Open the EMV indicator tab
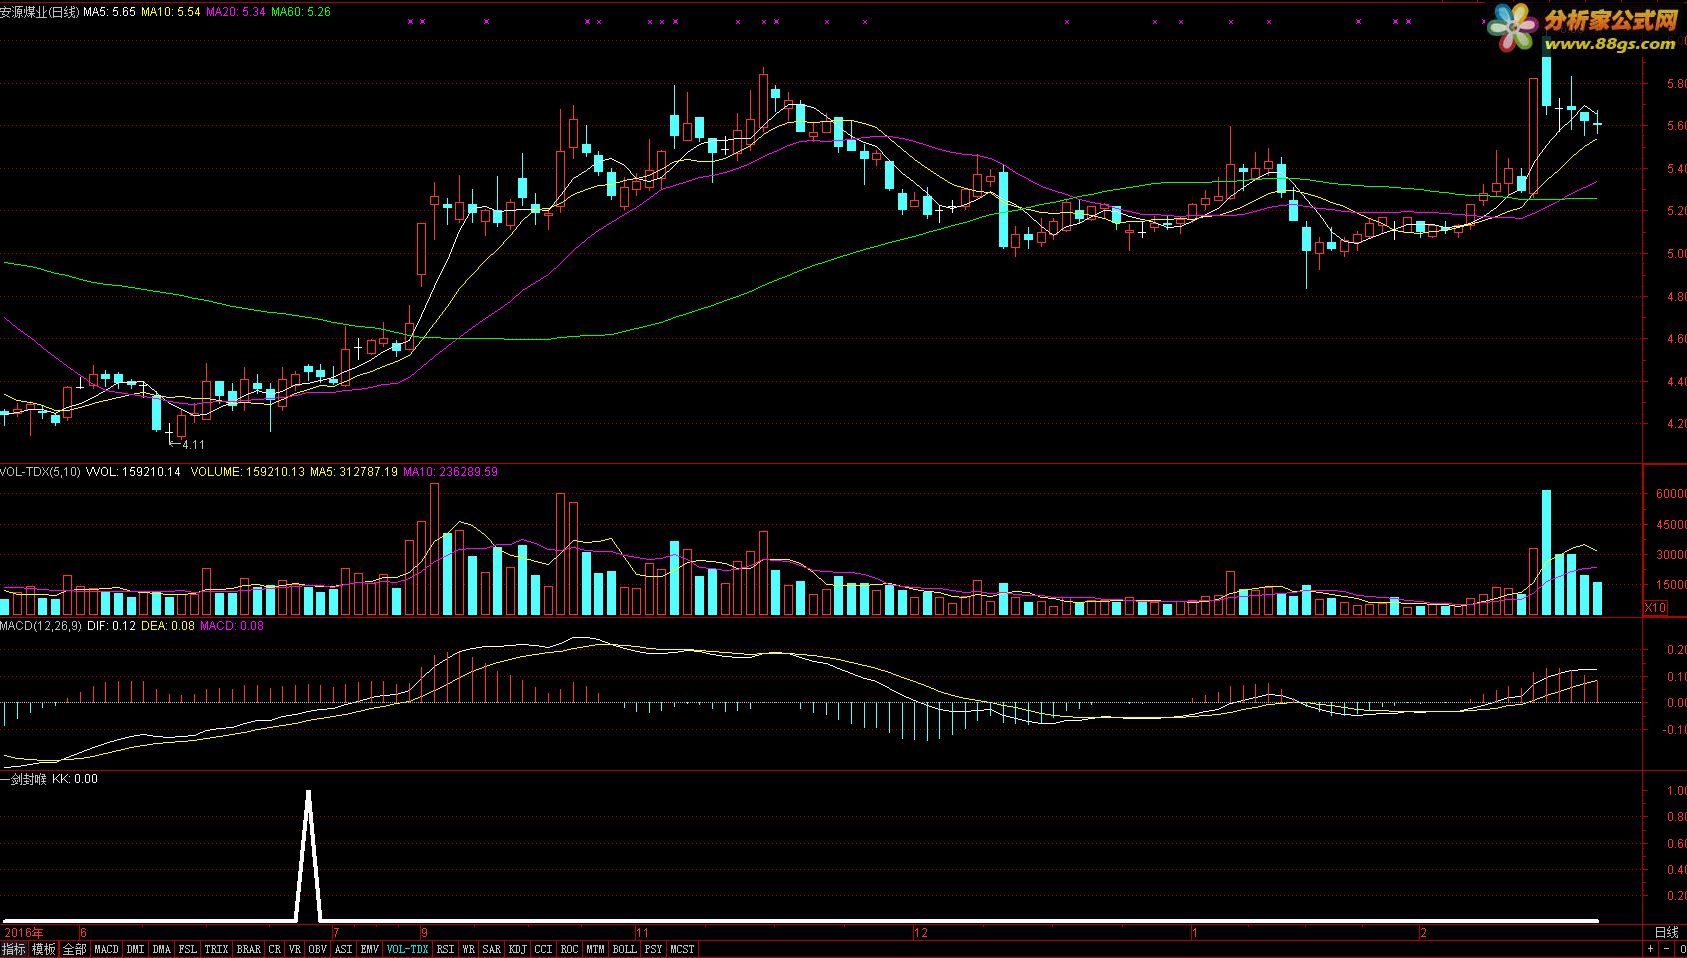Image resolution: width=1687 pixels, height=958 pixels. click(370, 949)
